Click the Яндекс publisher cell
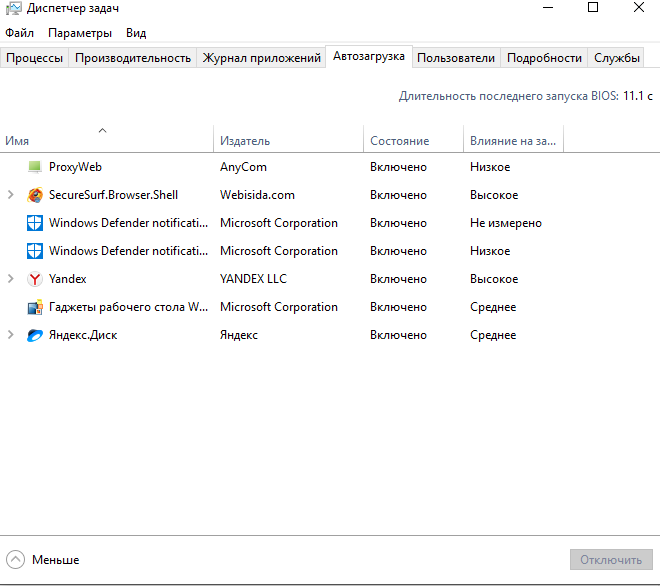 (x=239, y=335)
